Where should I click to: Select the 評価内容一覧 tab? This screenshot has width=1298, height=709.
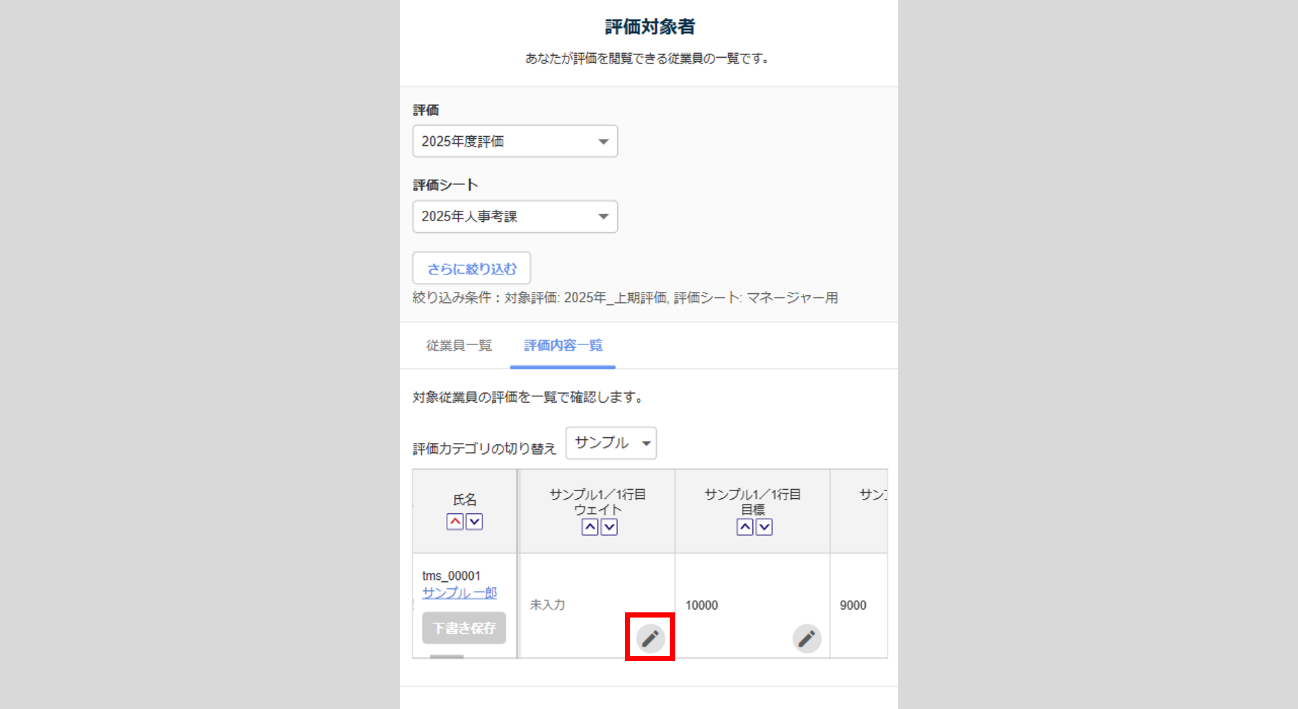563,346
